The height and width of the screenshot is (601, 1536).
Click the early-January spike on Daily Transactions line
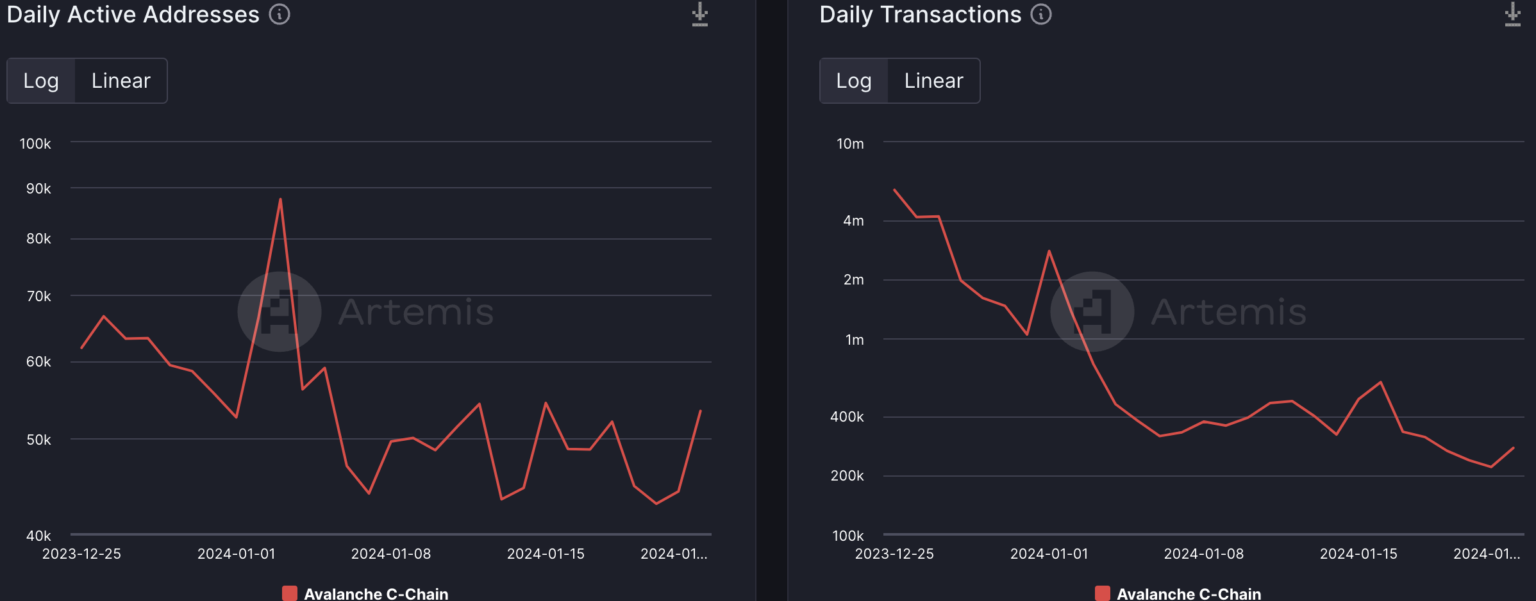click(1048, 251)
